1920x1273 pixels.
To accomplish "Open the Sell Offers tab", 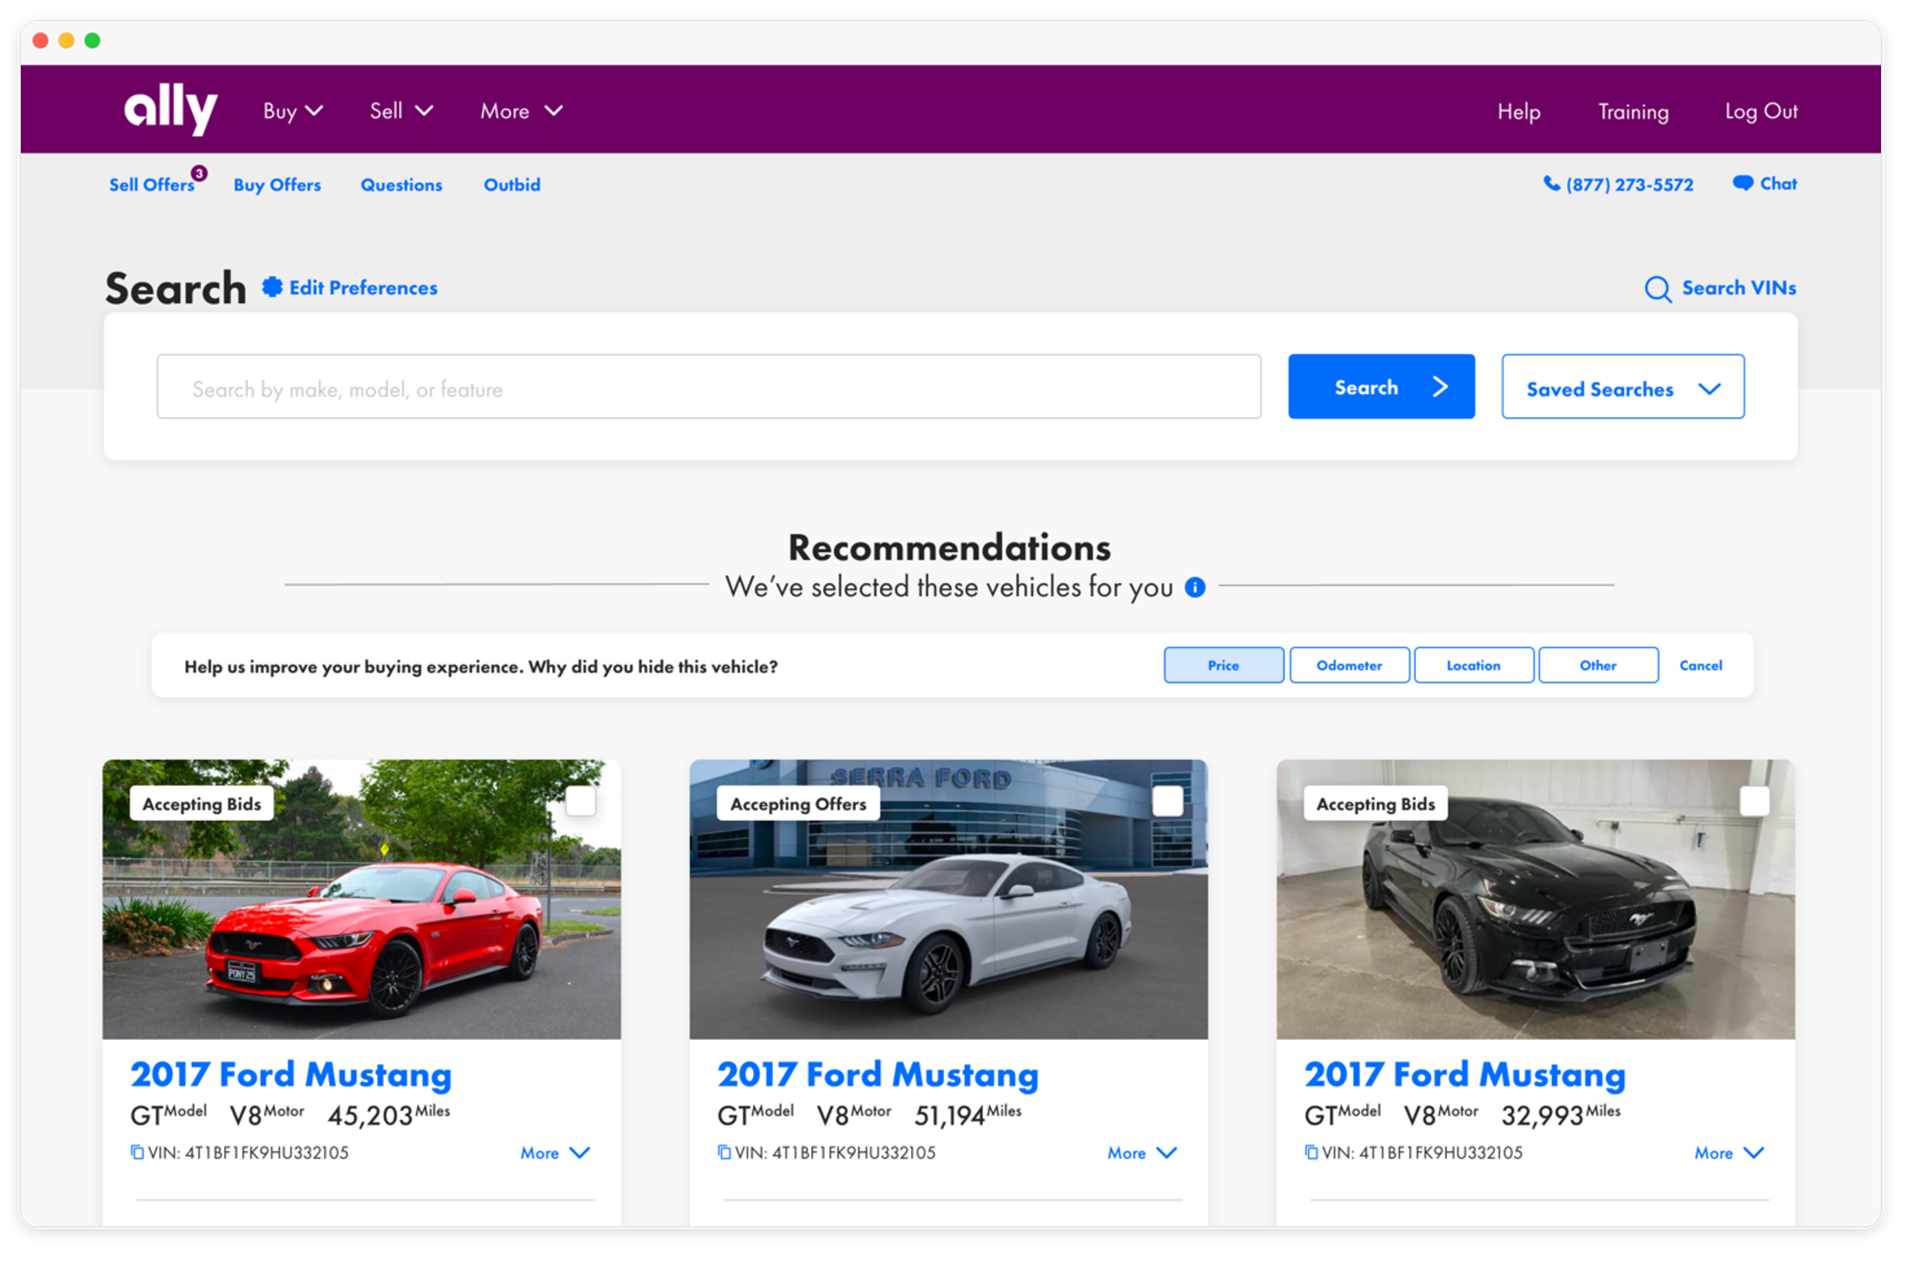I will click(151, 185).
